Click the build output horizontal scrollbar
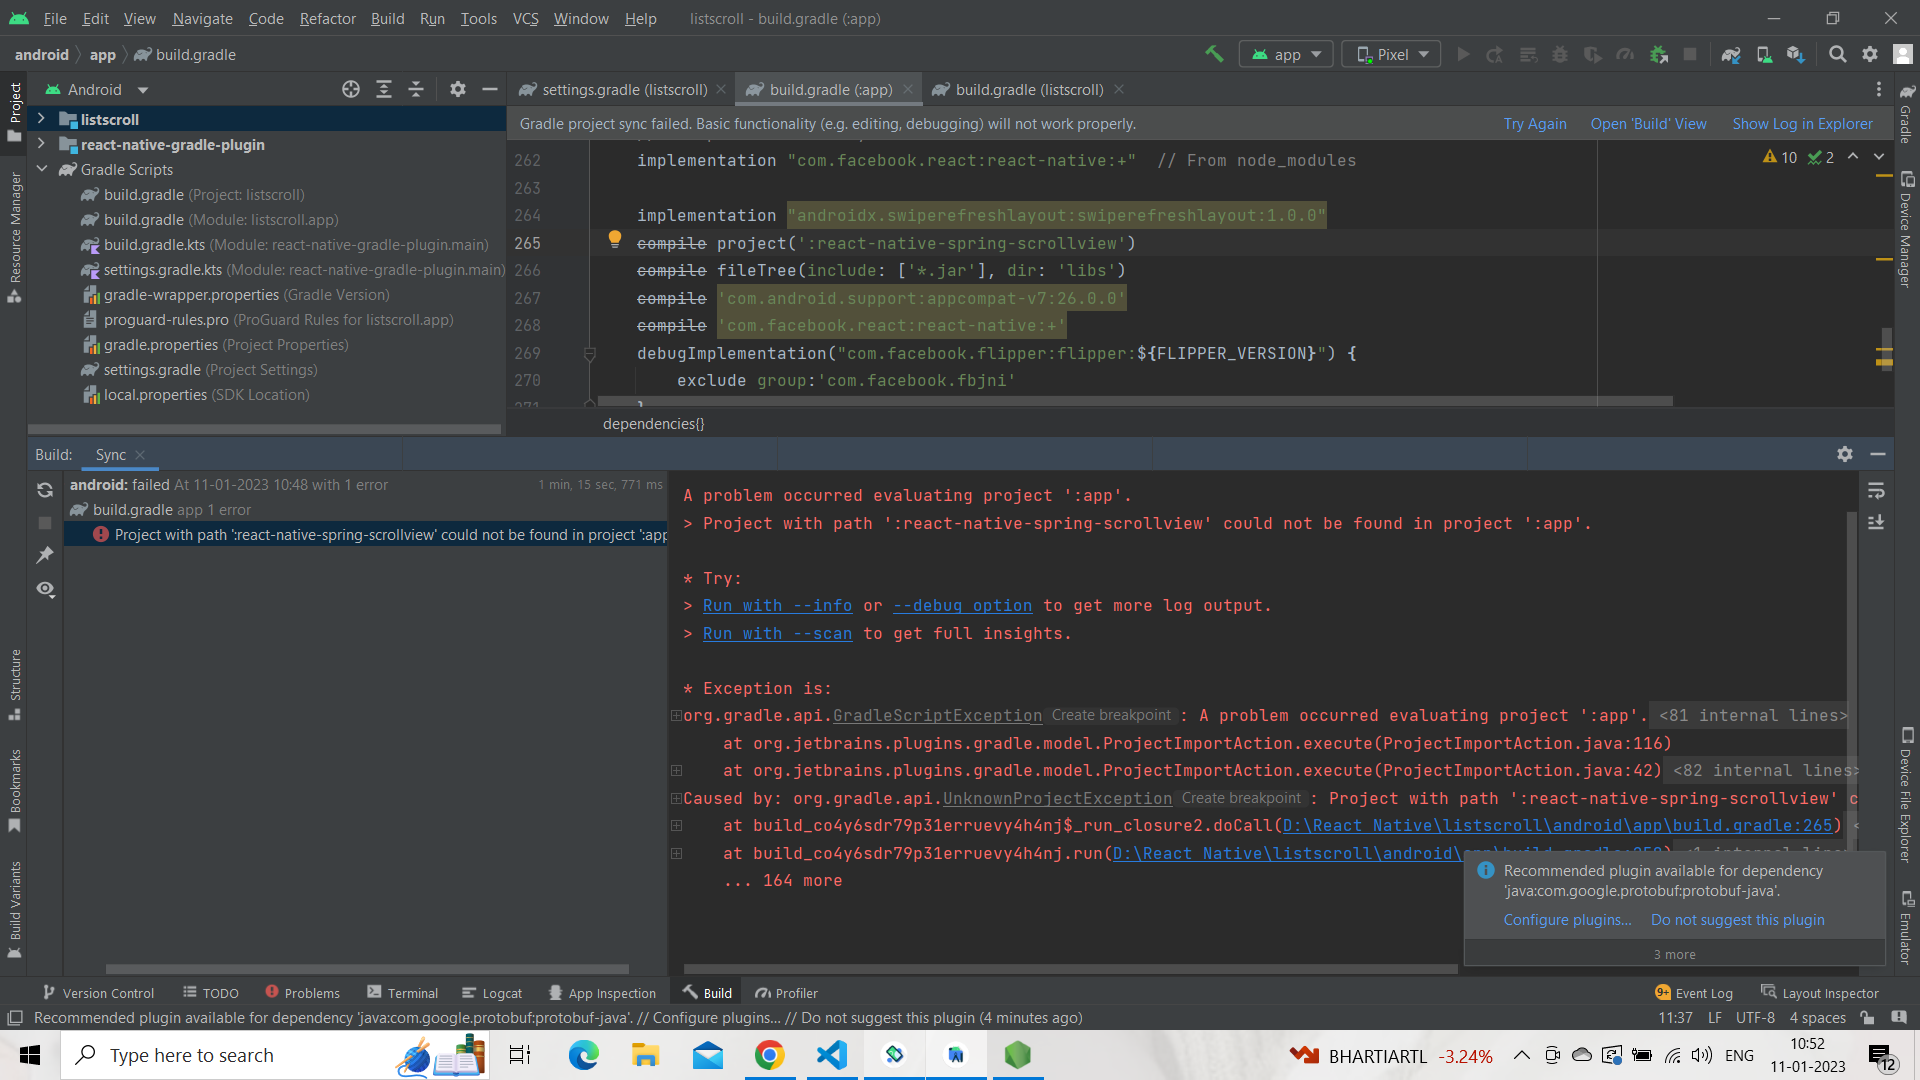Viewport: 1920px width, 1080px height. 1070,969
